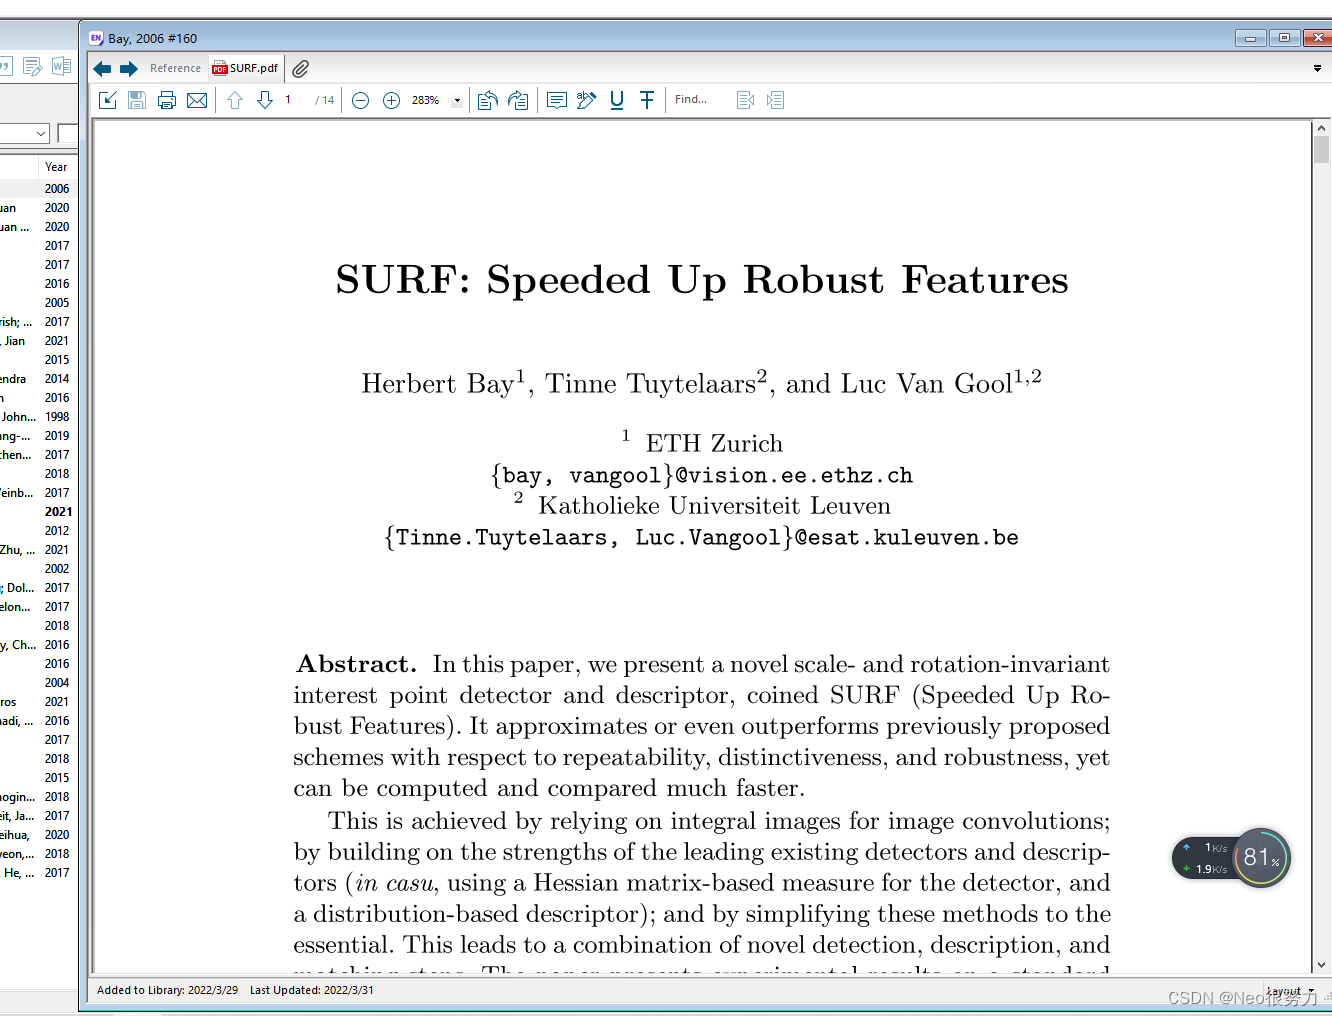
Task: Go to the previous reference with the back arrow
Action: coord(102,69)
